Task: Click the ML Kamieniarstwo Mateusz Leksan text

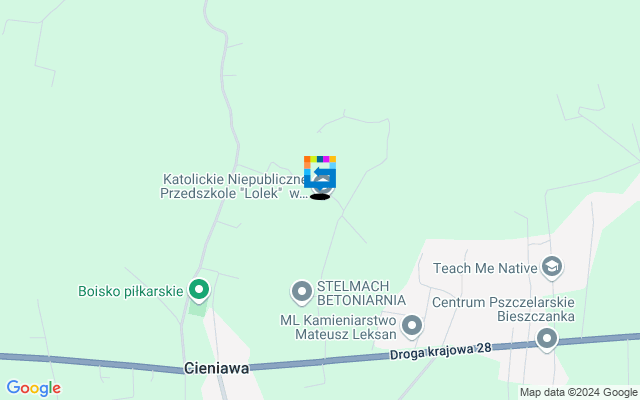Action: pyautogui.click(x=338, y=327)
